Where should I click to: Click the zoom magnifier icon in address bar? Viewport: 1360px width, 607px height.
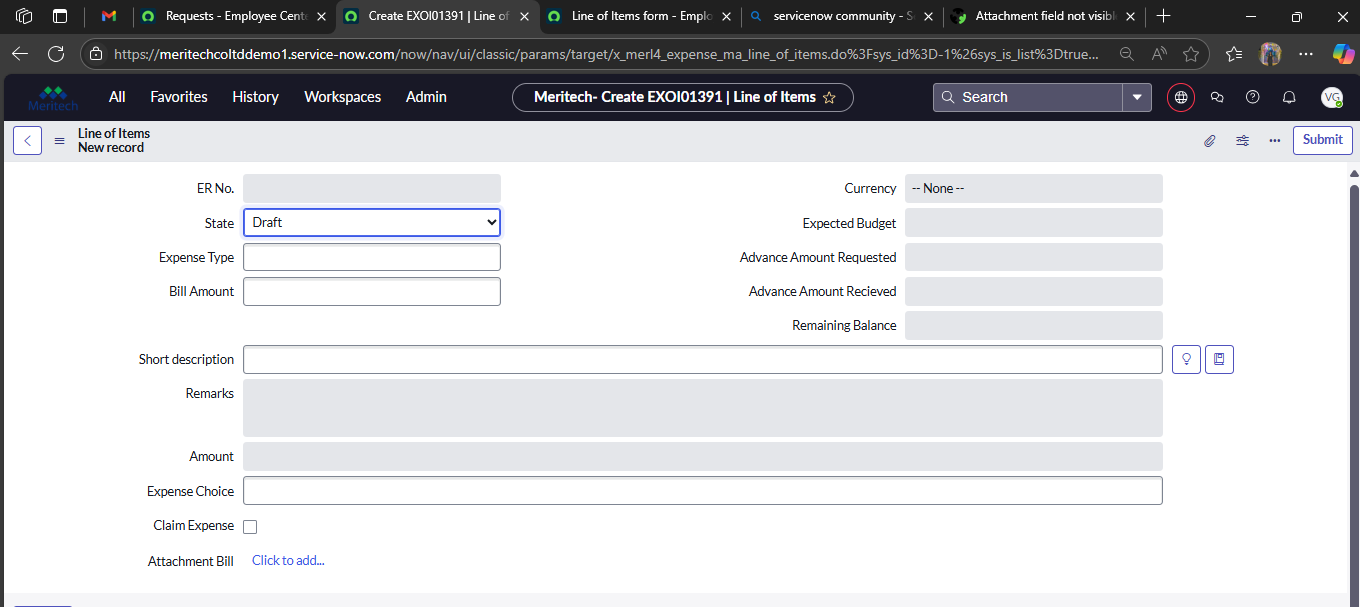pyautogui.click(x=1126, y=54)
